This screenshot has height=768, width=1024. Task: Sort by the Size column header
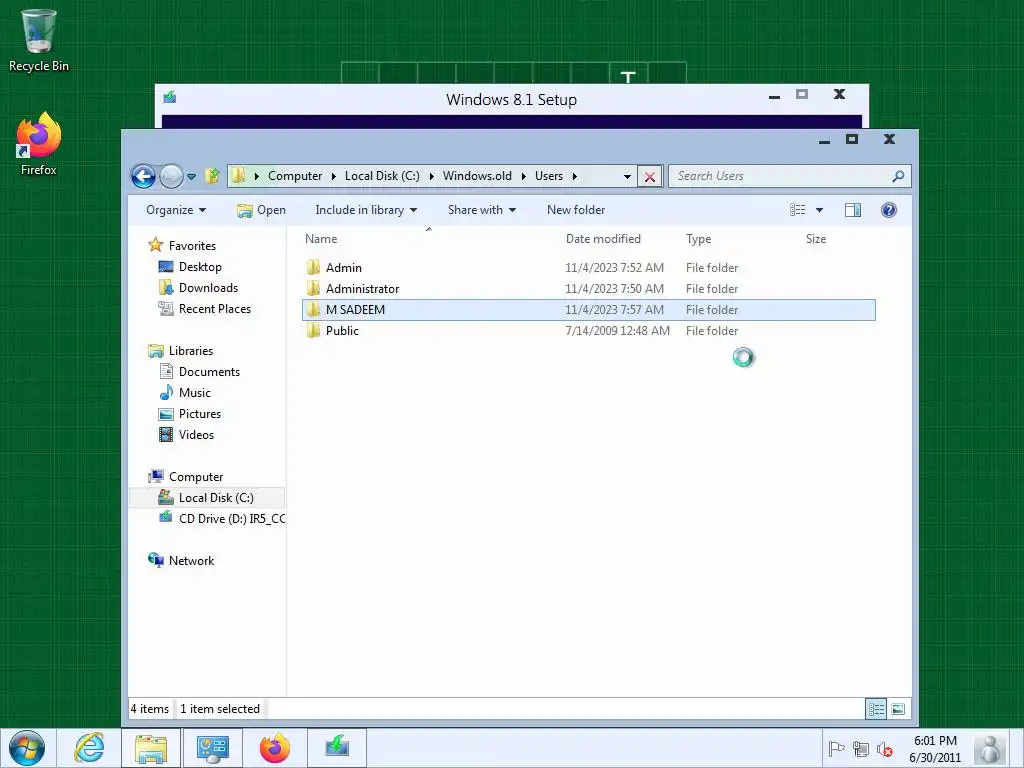point(816,239)
